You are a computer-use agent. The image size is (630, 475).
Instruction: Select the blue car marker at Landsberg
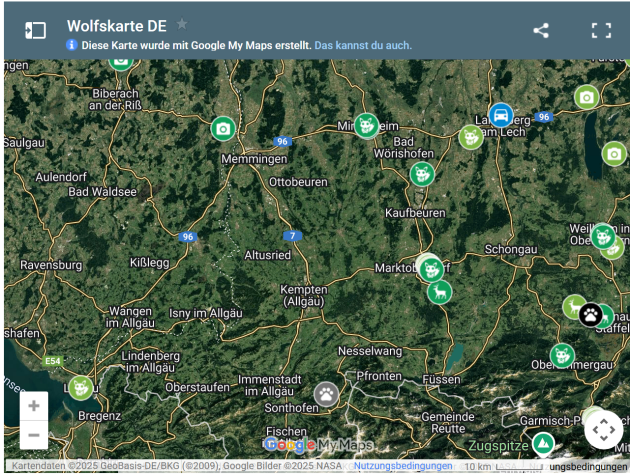point(501,115)
